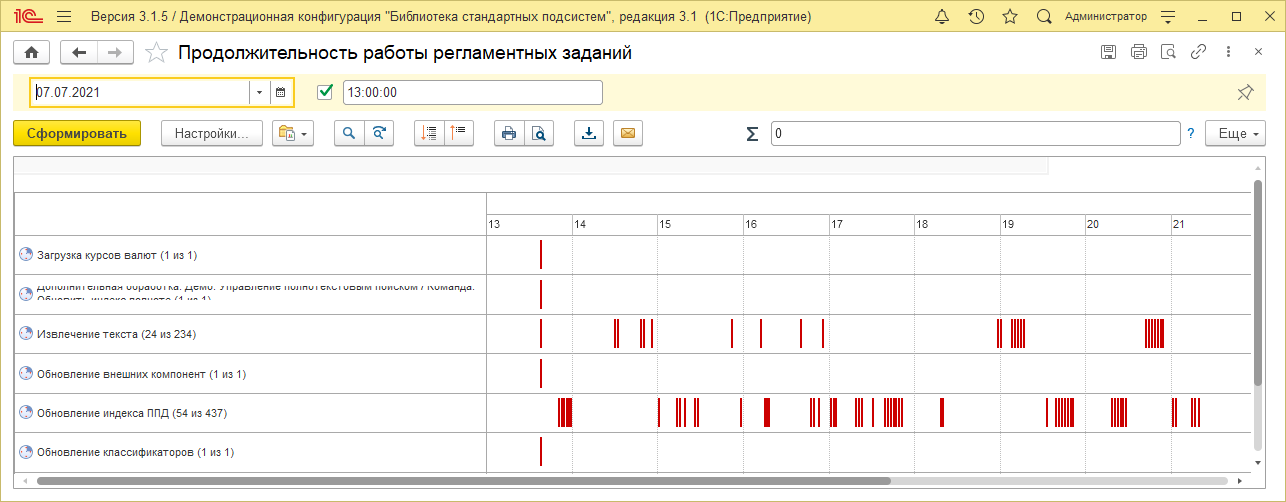The width and height of the screenshot is (1286, 502).
Task: Open the date dropdown arrow
Action: coord(260,92)
